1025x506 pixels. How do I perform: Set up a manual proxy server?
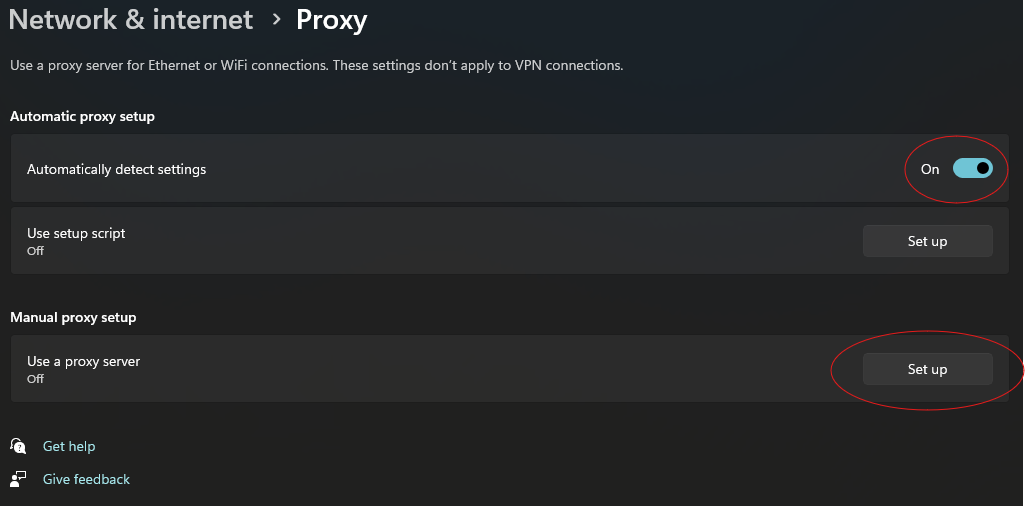[927, 369]
